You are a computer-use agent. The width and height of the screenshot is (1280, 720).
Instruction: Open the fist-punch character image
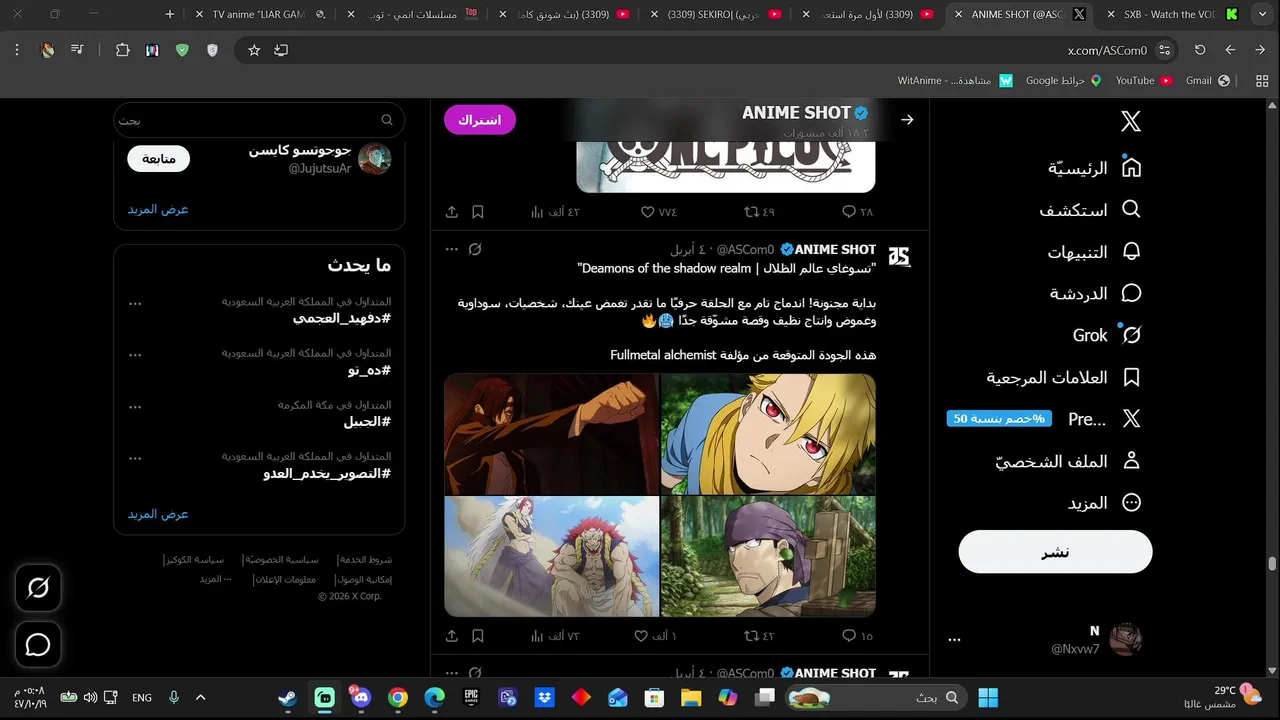point(552,434)
